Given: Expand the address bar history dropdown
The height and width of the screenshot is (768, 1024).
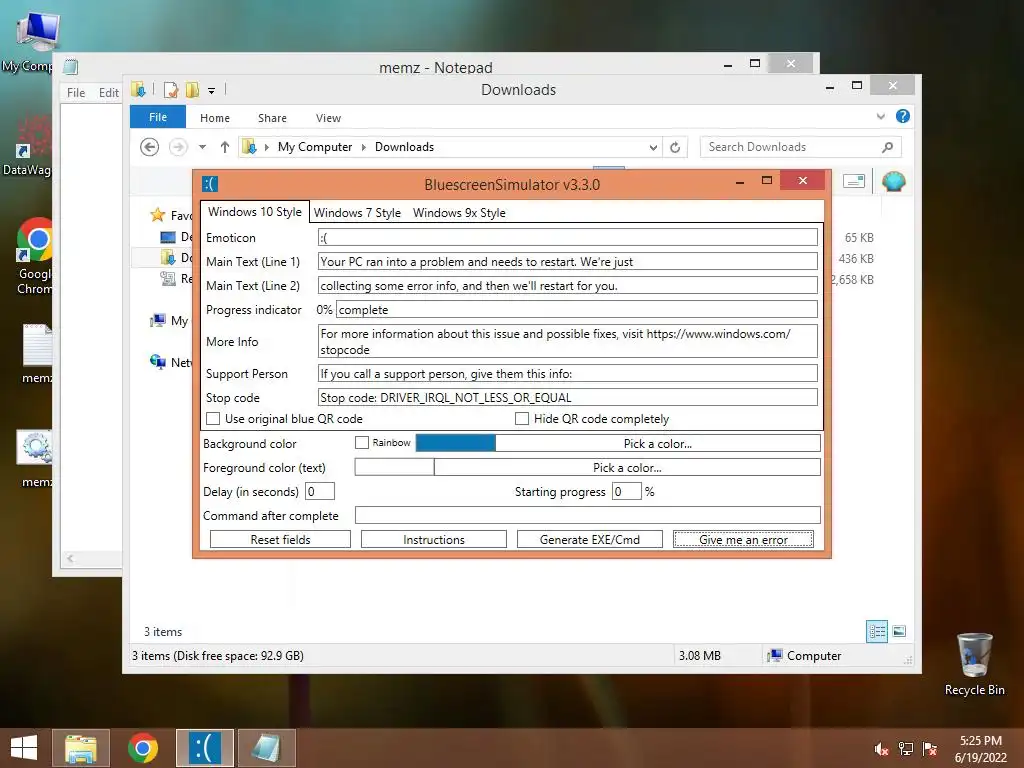Looking at the screenshot, I should [x=652, y=148].
